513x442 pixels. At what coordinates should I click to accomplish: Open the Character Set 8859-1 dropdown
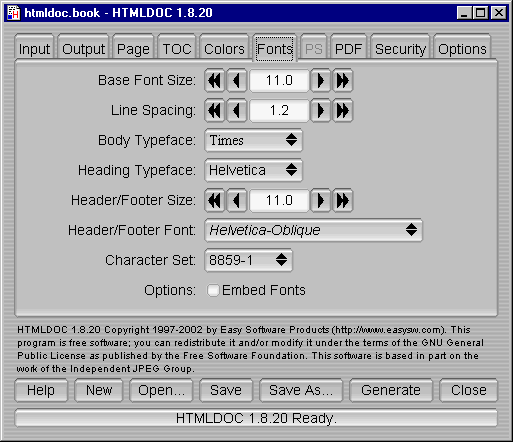coord(248,260)
